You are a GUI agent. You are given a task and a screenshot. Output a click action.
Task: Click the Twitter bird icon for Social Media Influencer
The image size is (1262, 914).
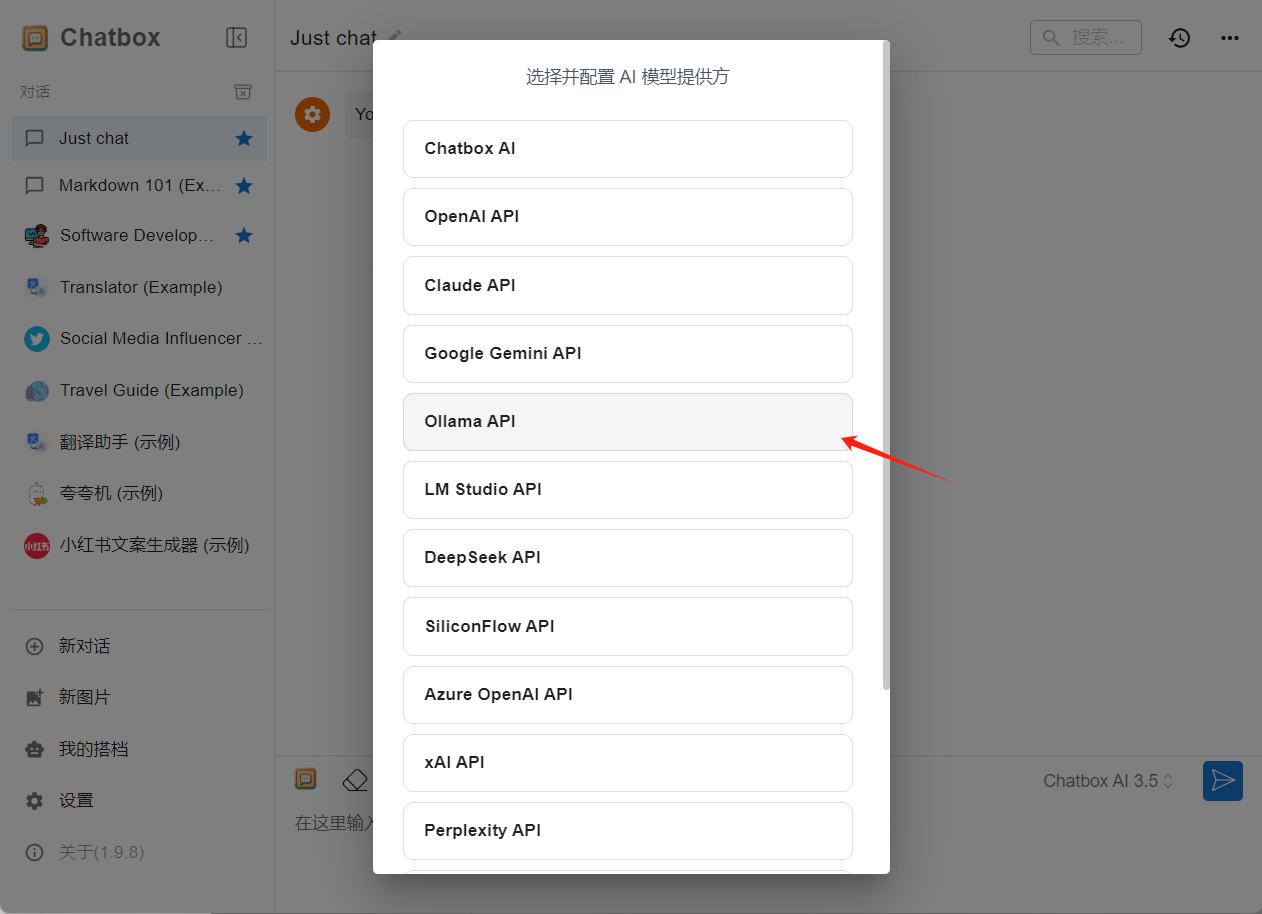coord(37,339)
